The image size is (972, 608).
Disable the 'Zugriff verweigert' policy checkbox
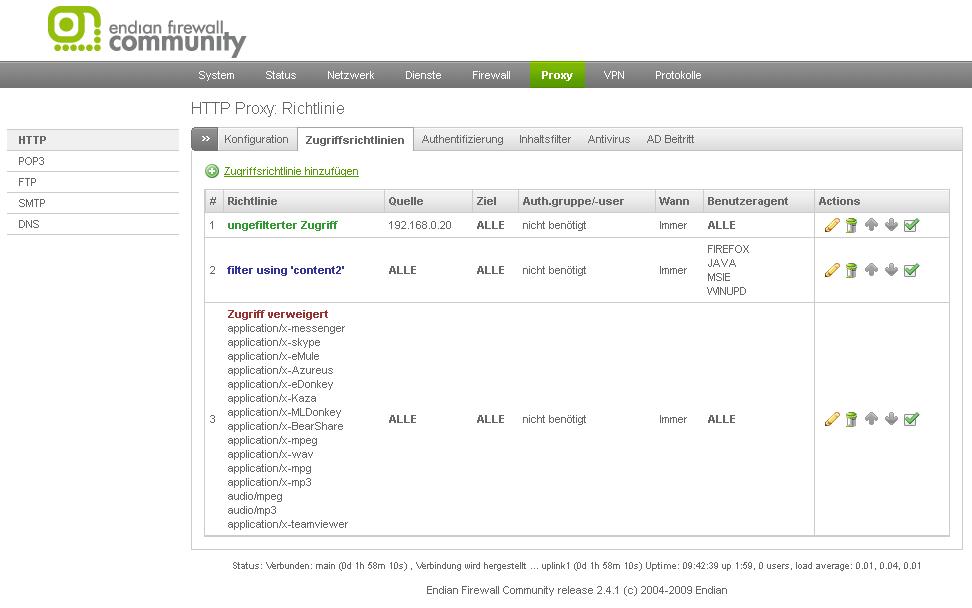[911, 419]
